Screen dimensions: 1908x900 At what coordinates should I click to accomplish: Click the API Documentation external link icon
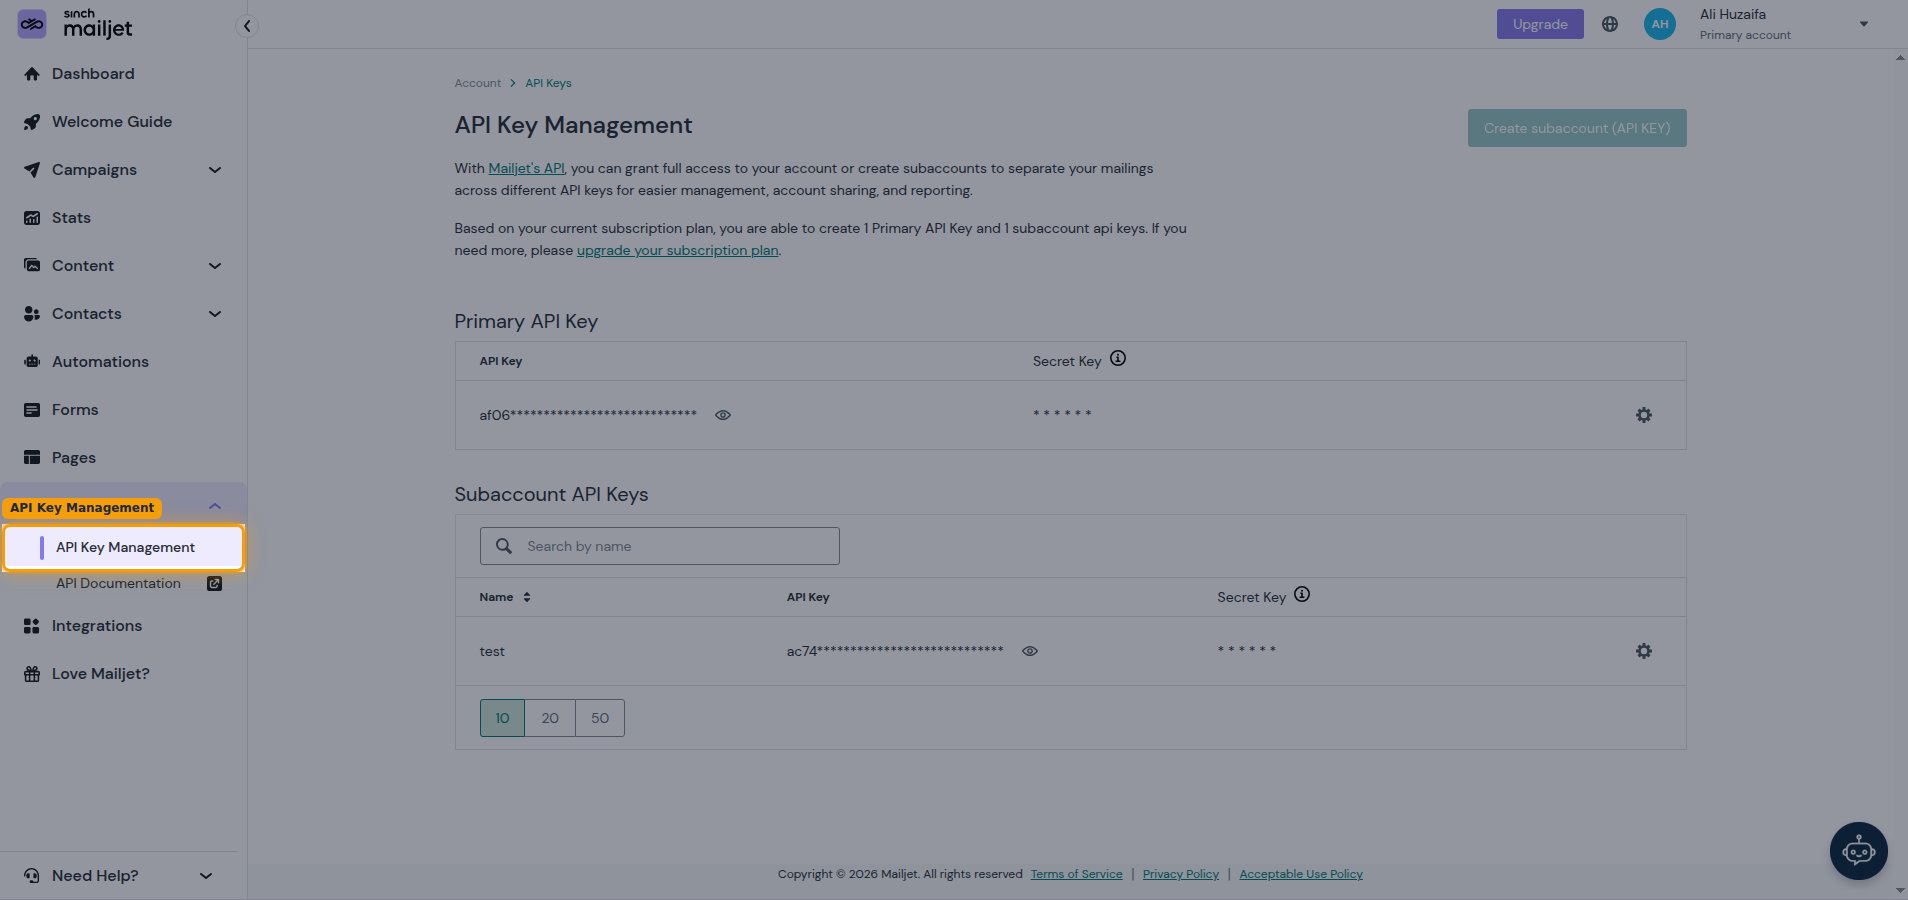coord(214,584)
